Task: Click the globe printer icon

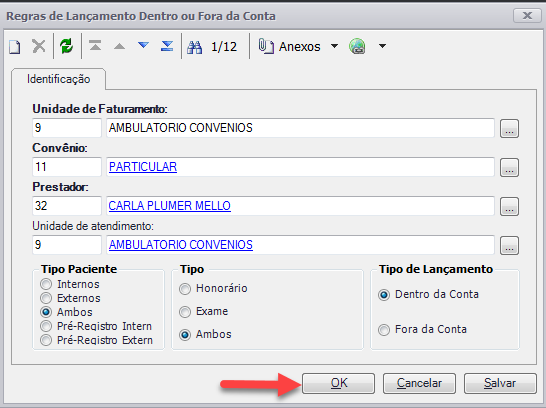Action: [357, 46]
